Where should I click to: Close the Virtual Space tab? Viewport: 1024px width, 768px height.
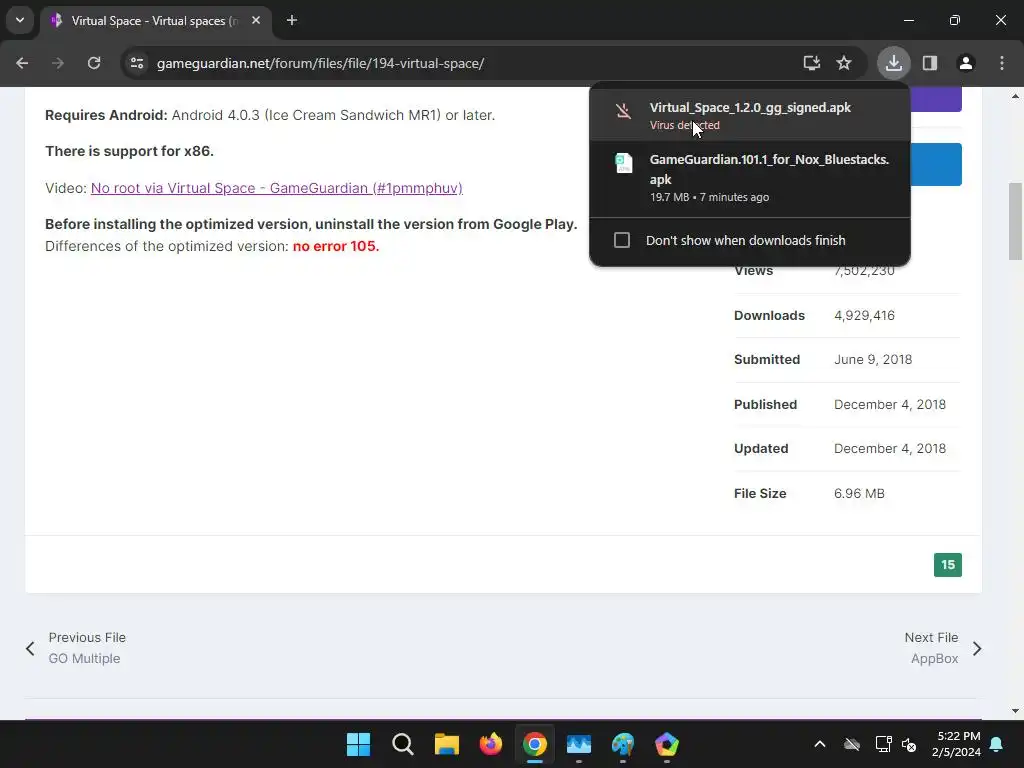[256, 21]
